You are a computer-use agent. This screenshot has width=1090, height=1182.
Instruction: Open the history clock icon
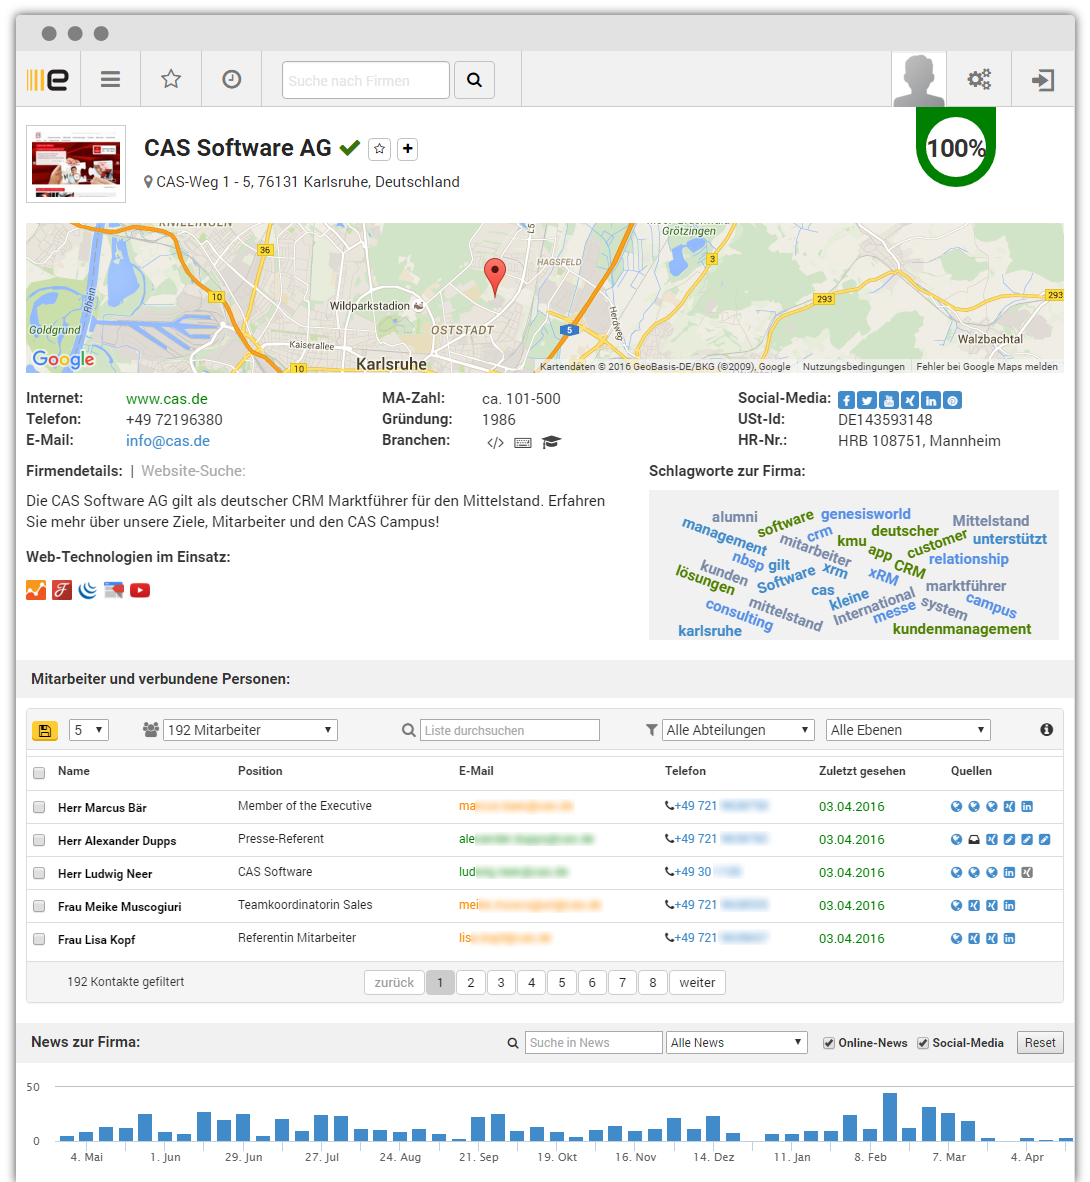[x=231, y=79]
